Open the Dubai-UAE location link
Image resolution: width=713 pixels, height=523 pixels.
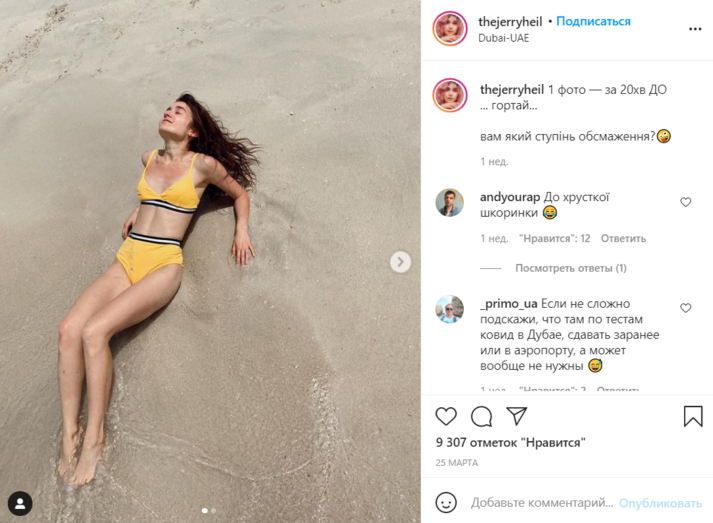[x=504, y=38]
